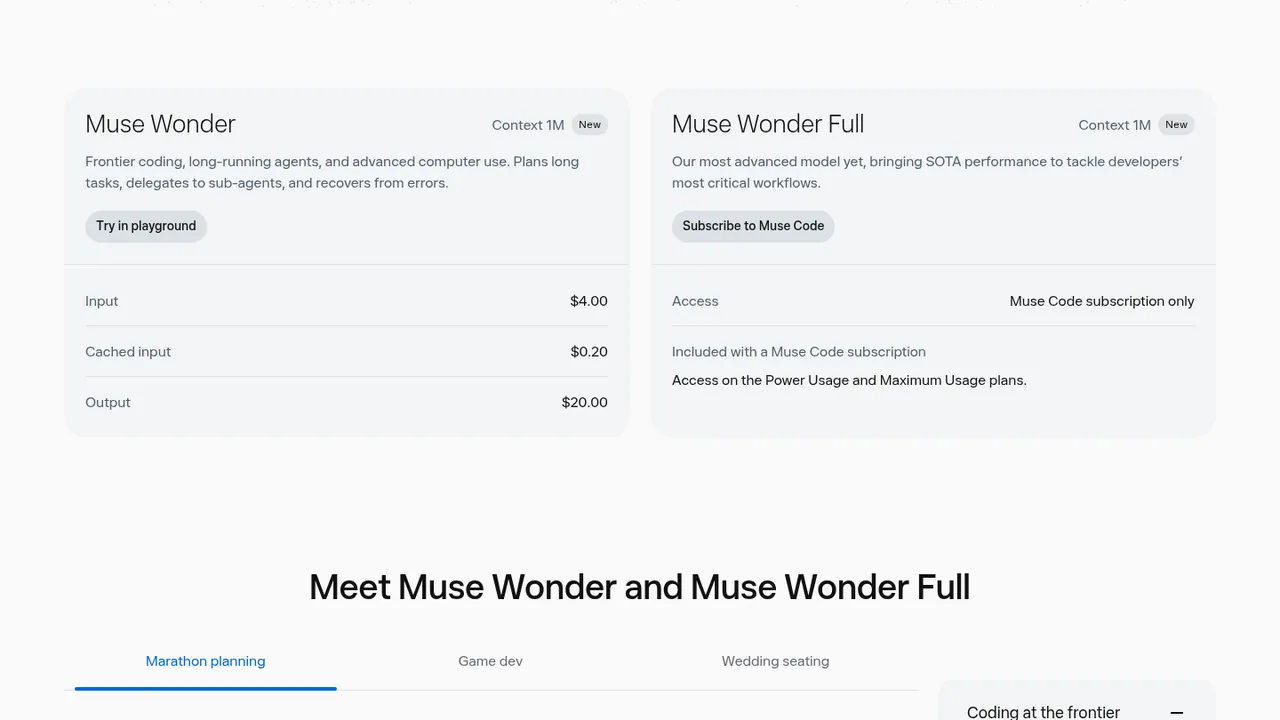1280x720 pixels.
Task: Click Subscribe to Muse Code button
Action: 753,226
